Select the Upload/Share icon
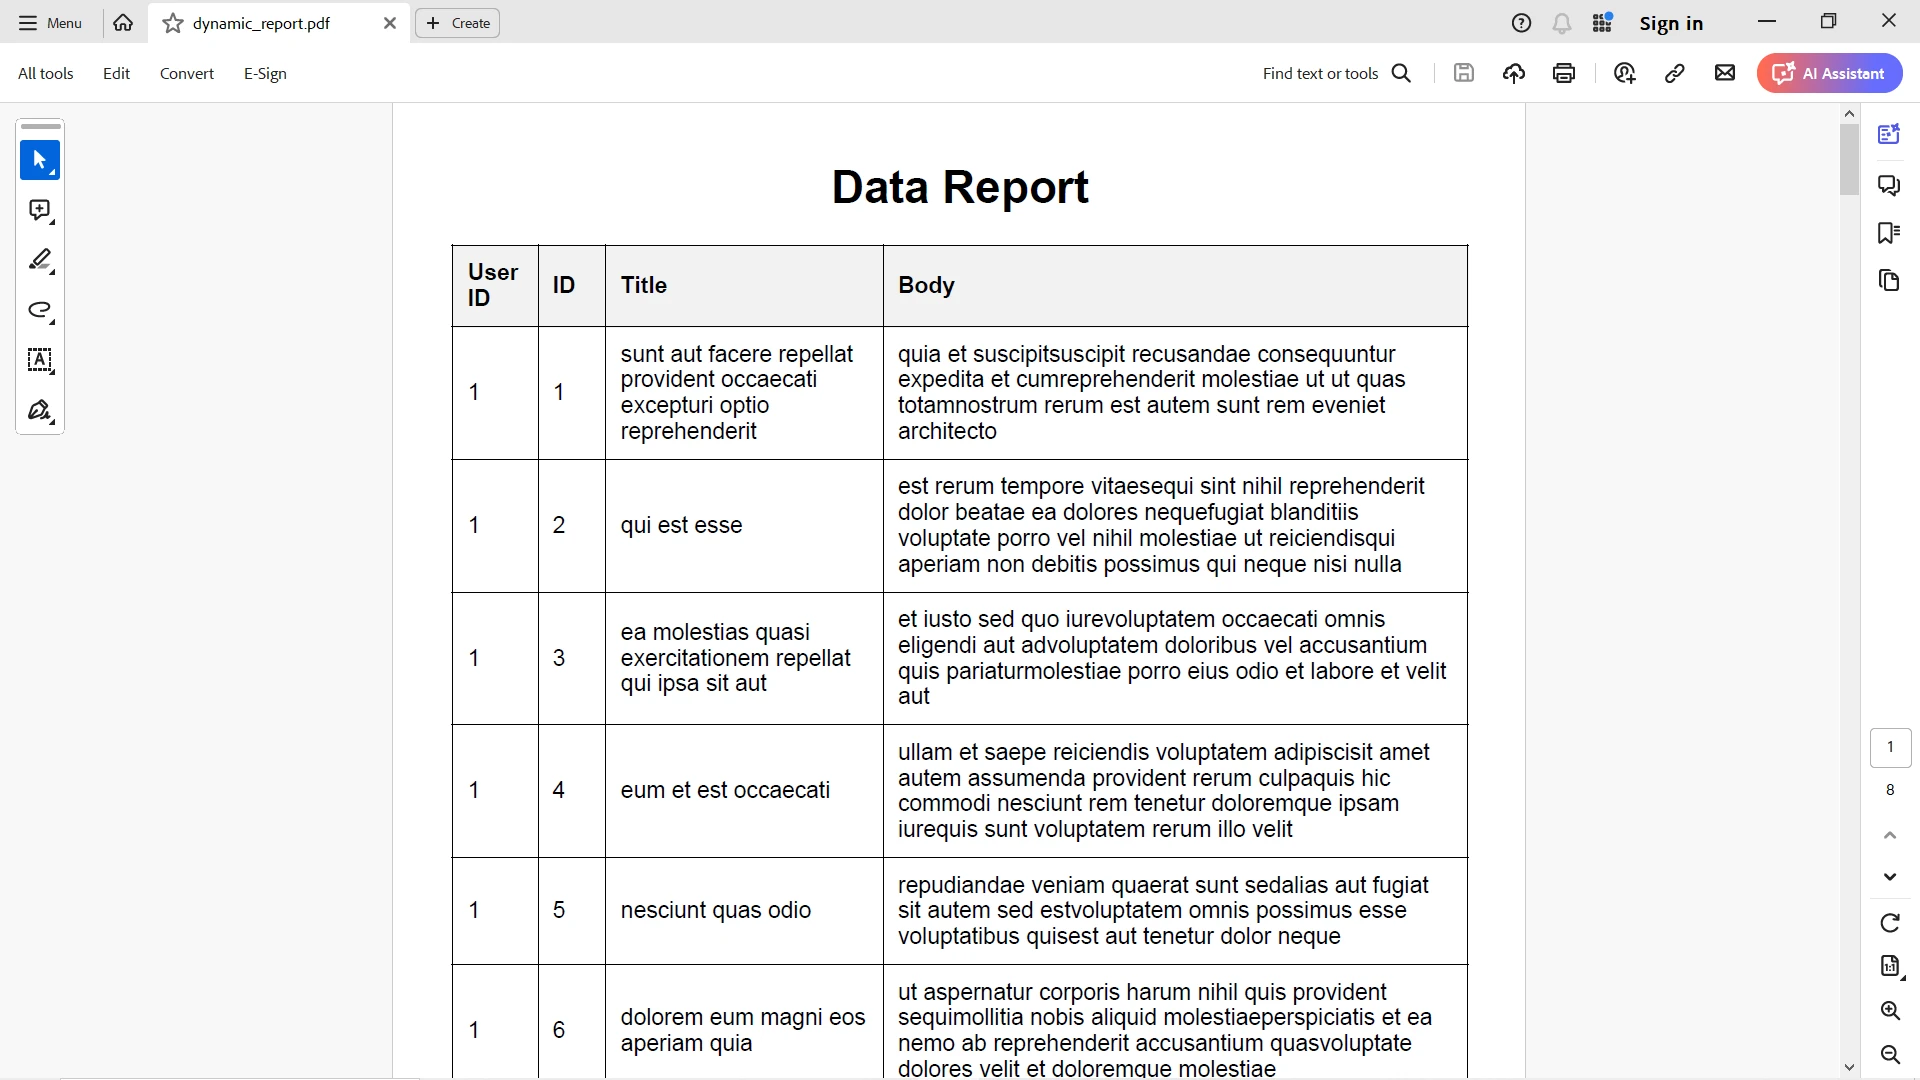 1514,73
